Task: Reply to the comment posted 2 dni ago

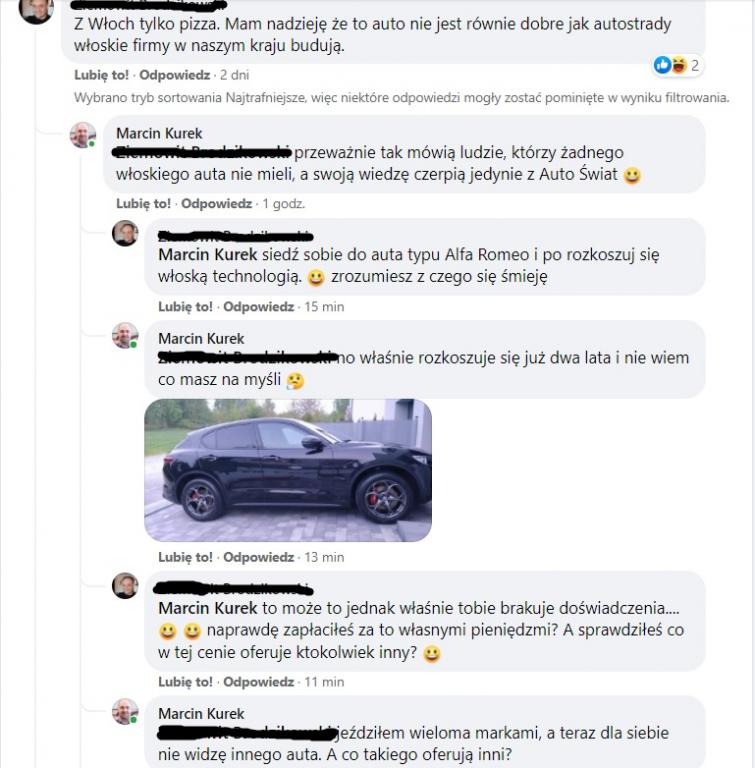Action: [174, 75]
